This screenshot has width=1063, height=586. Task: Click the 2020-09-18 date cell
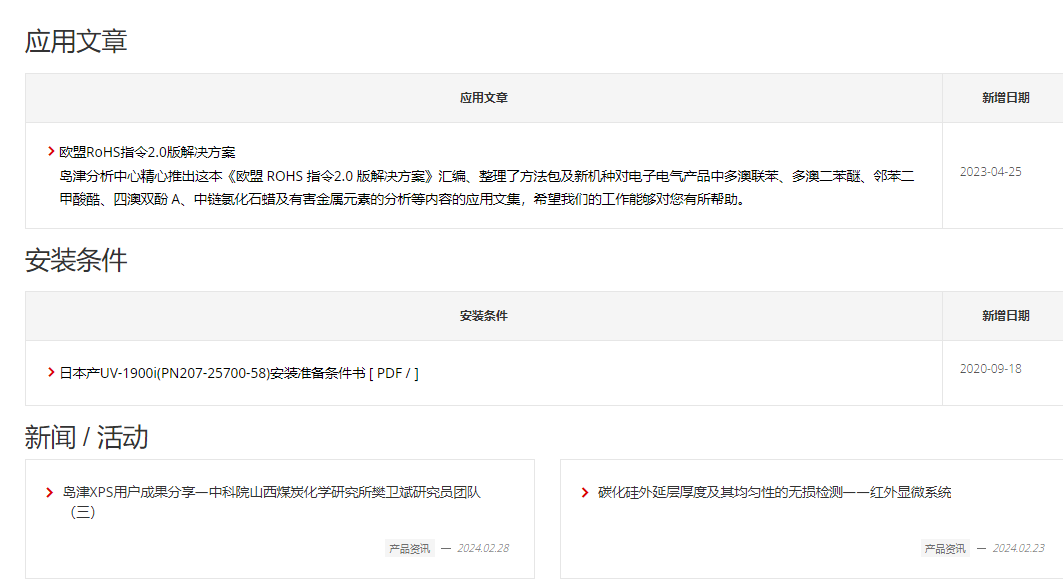(990, 368)
